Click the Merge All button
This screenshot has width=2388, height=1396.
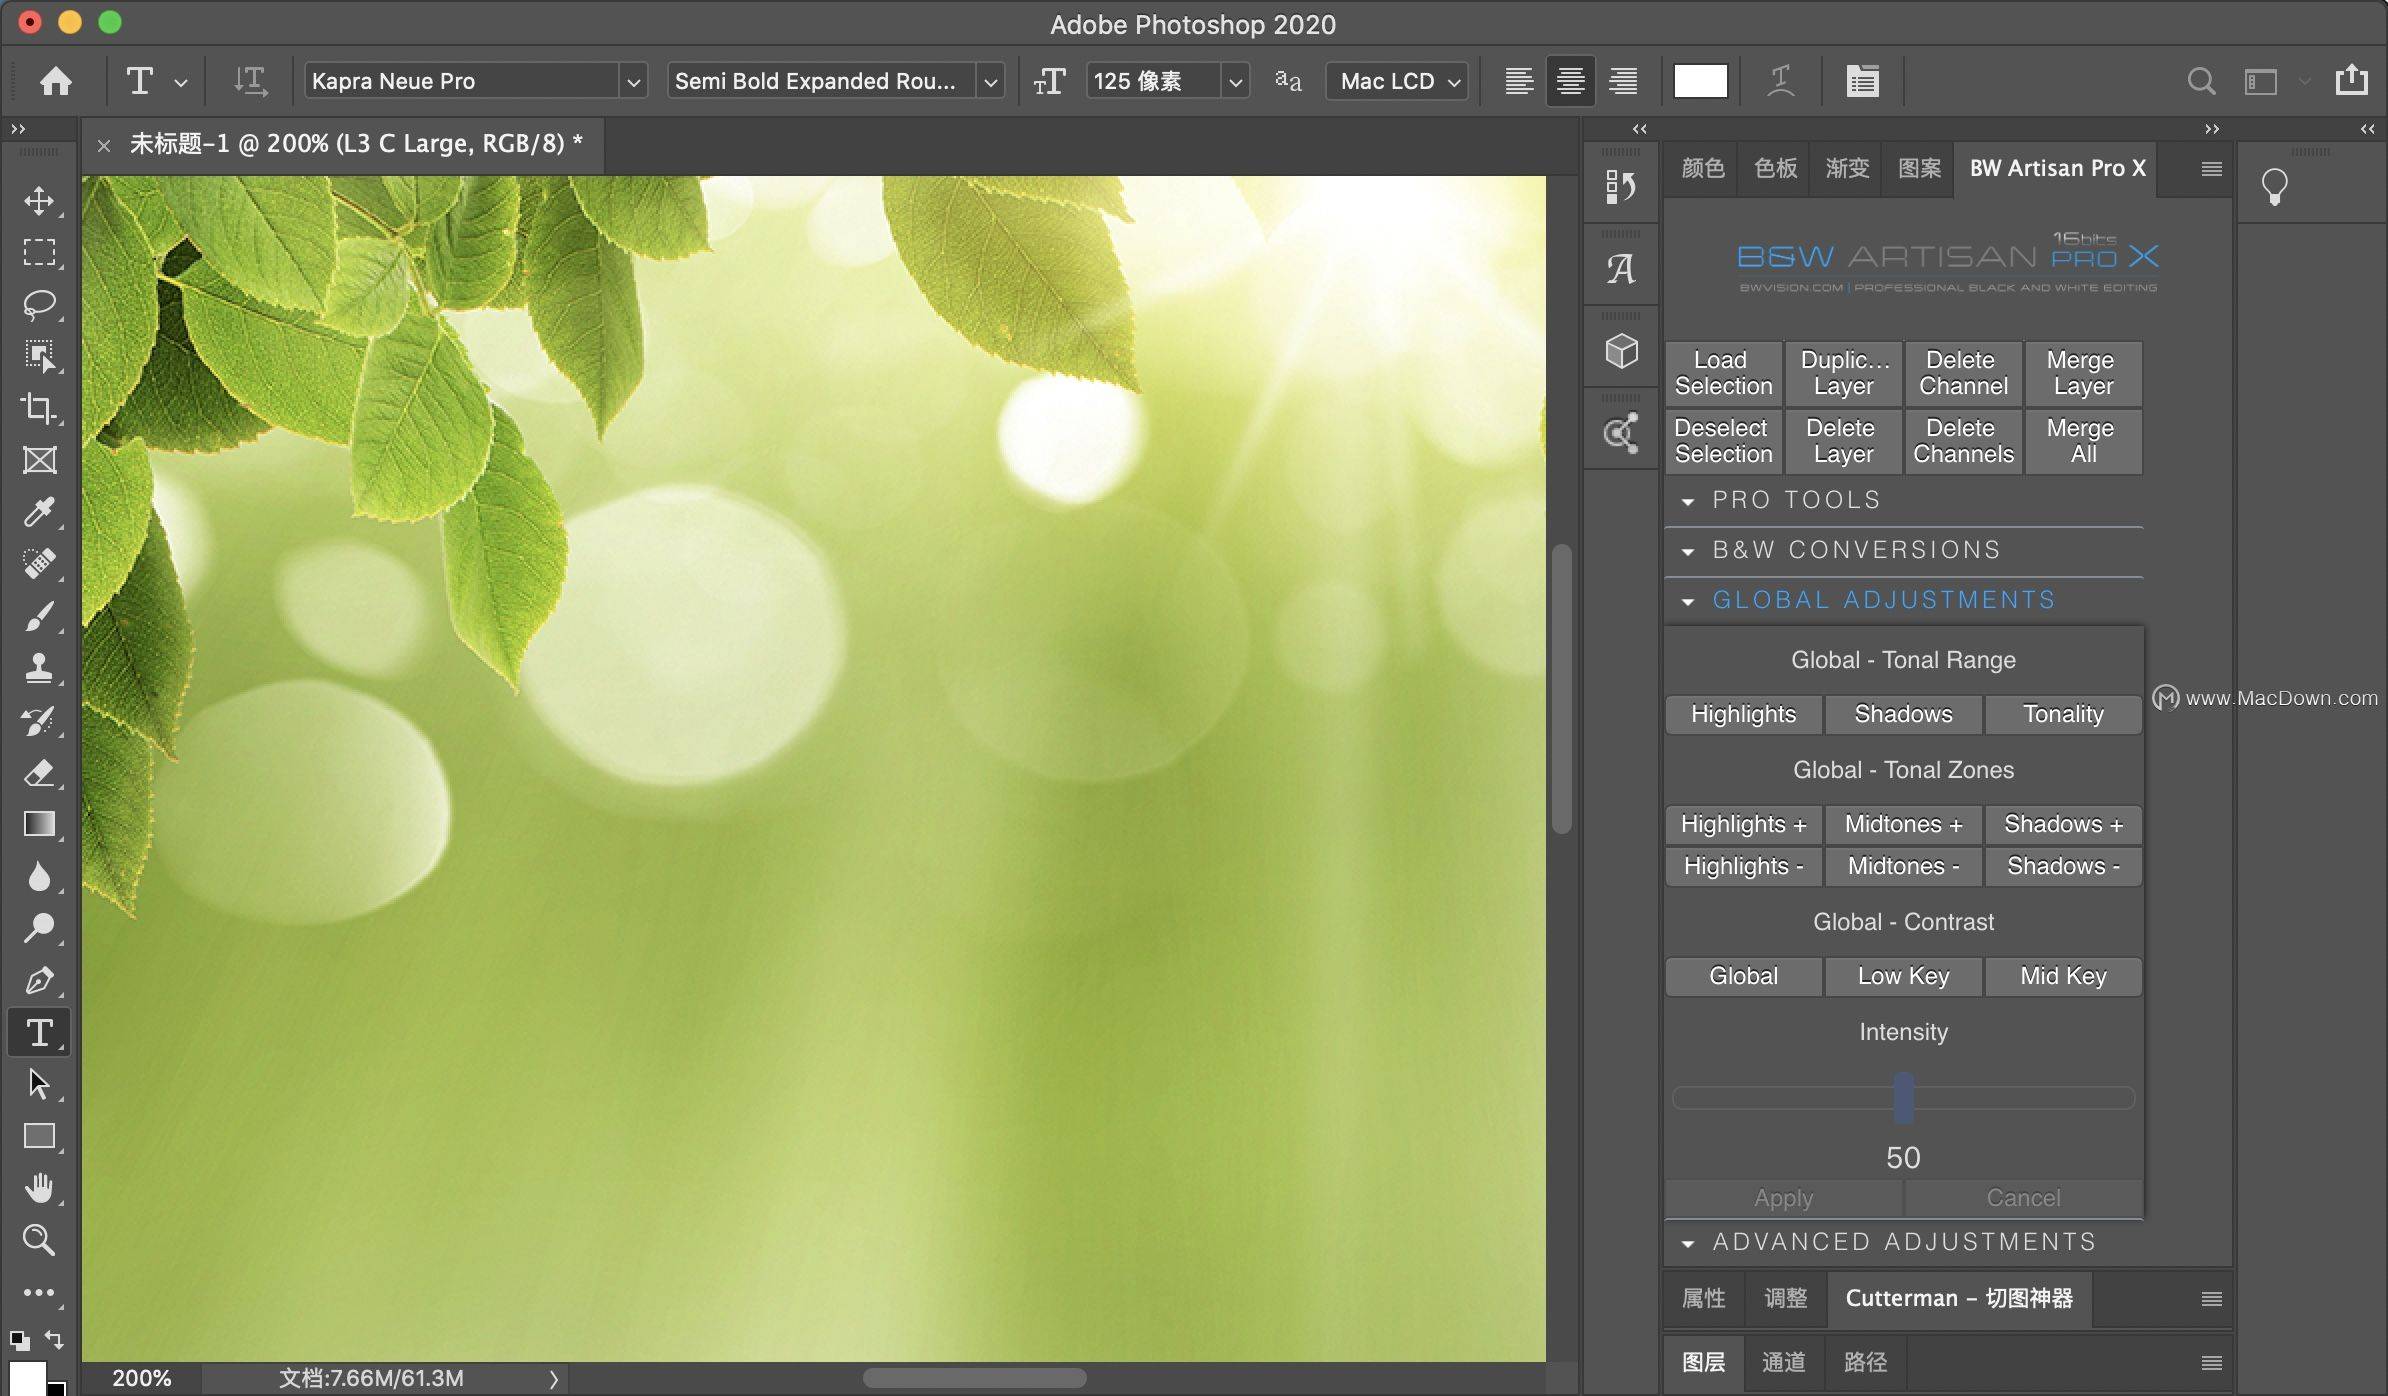[x=2083, y=441]
